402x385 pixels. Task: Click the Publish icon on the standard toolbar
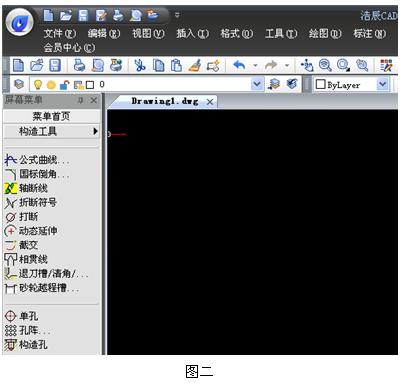point(116,65)
